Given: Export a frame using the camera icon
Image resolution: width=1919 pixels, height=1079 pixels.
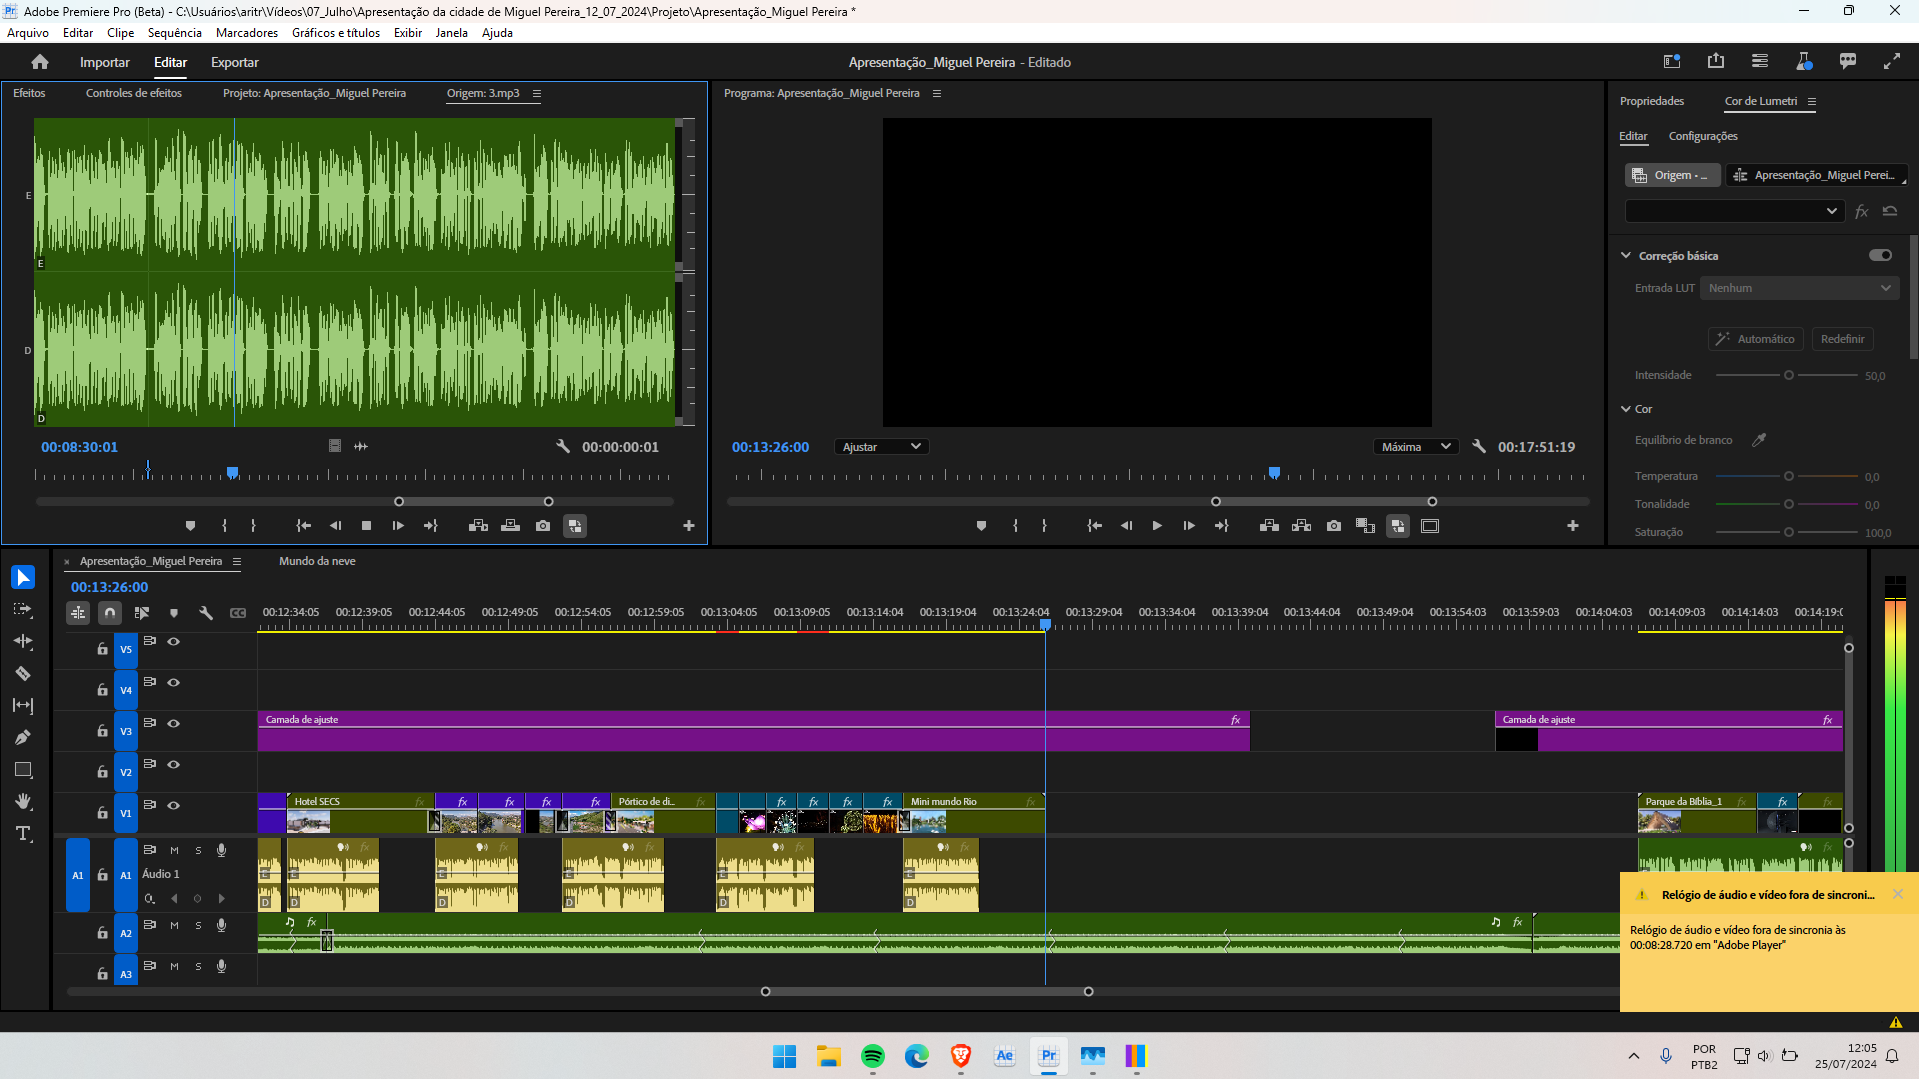Looking at the screenshot, I should coord(1333,525).
